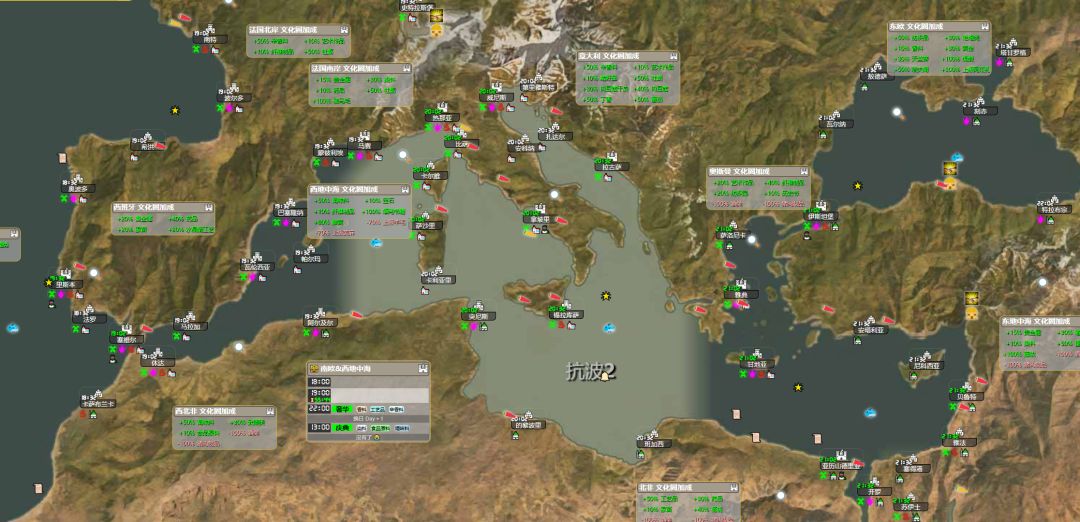Click the white marker in the Black Sea near 刻赤
This screenshot has width=1080, height=522.
(x=897, y=112)
